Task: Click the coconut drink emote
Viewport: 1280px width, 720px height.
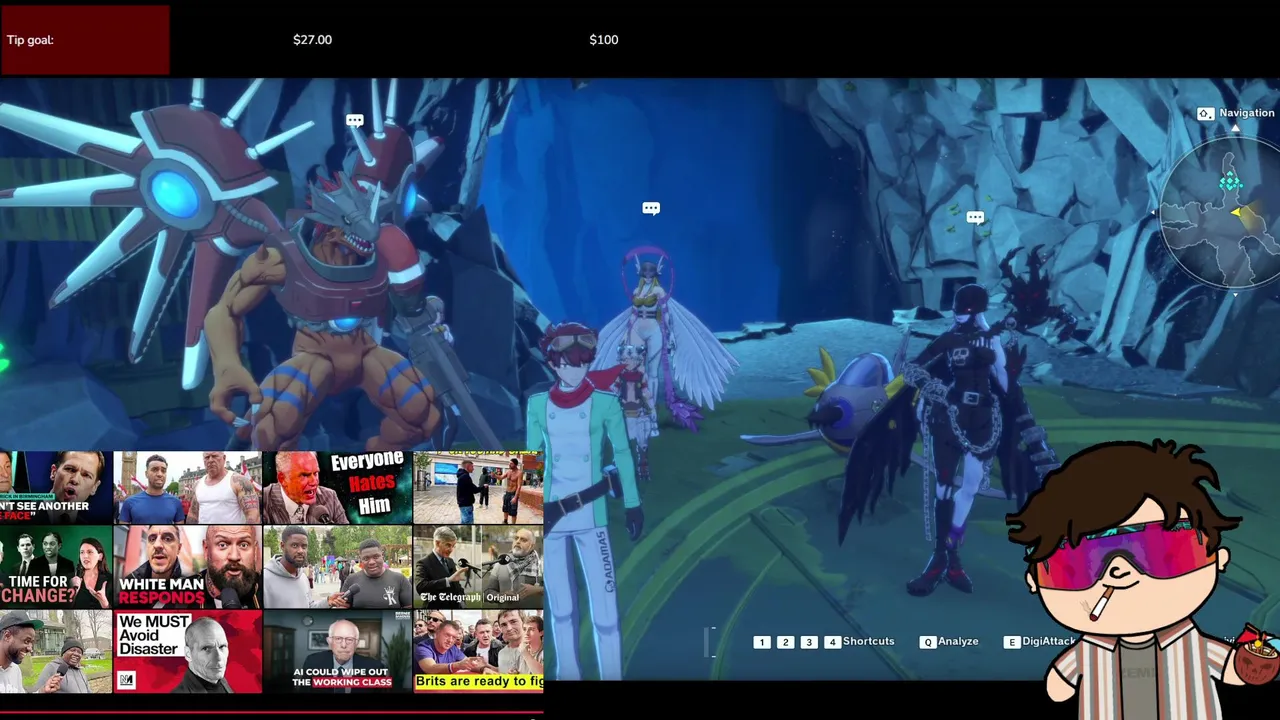Action: click(1258, 653)
